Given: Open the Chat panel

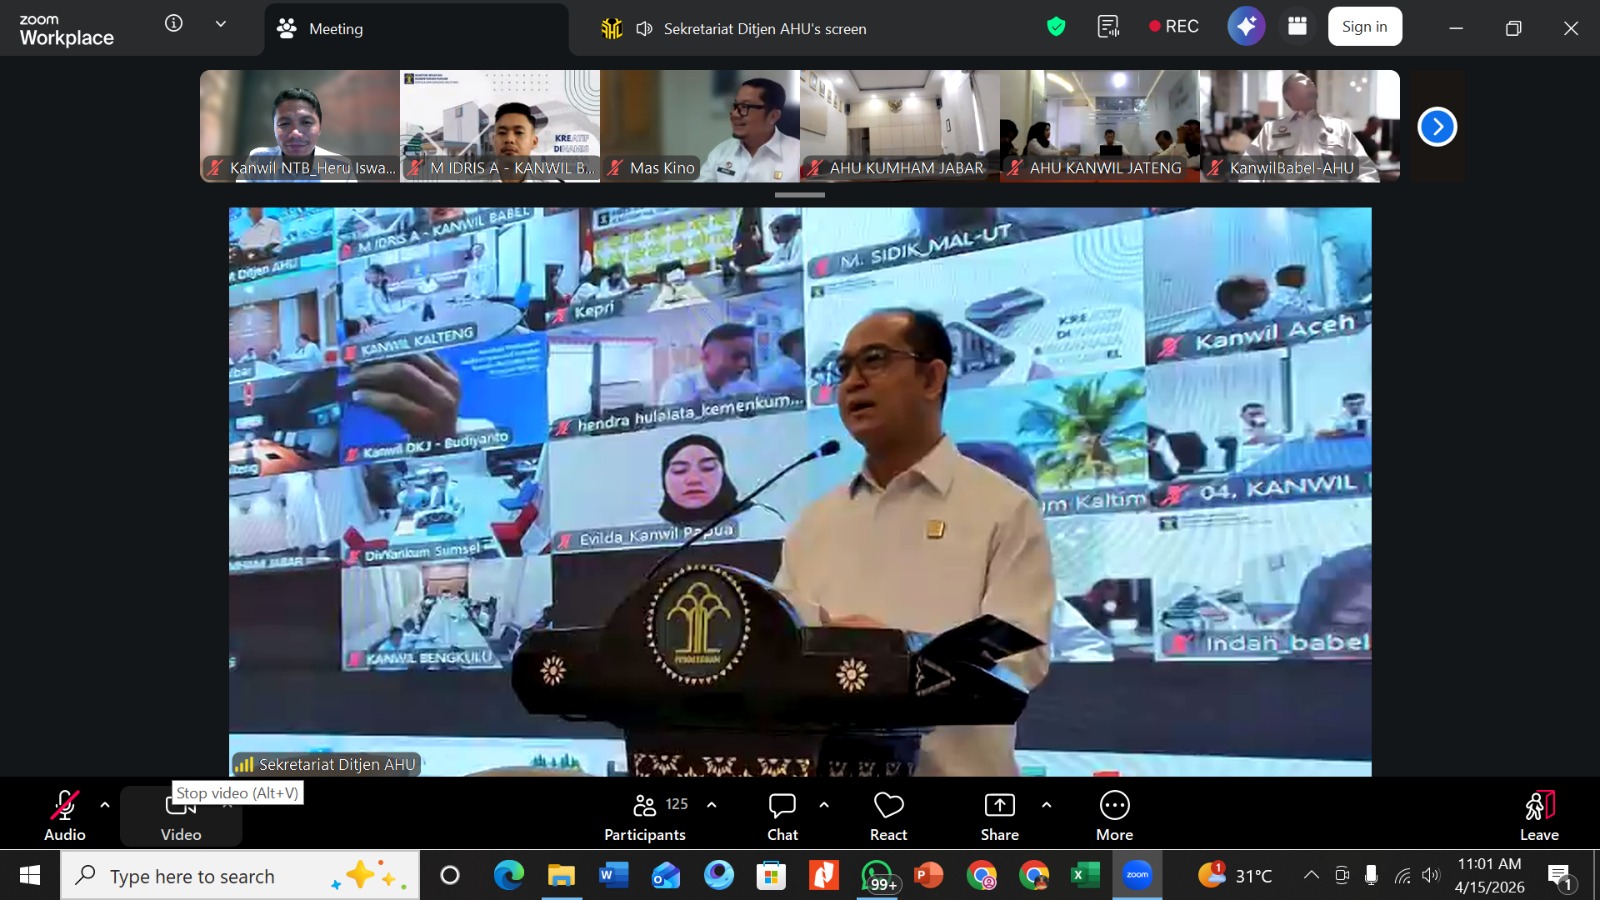Looking at the screenshot, I should tap(782, 816).
